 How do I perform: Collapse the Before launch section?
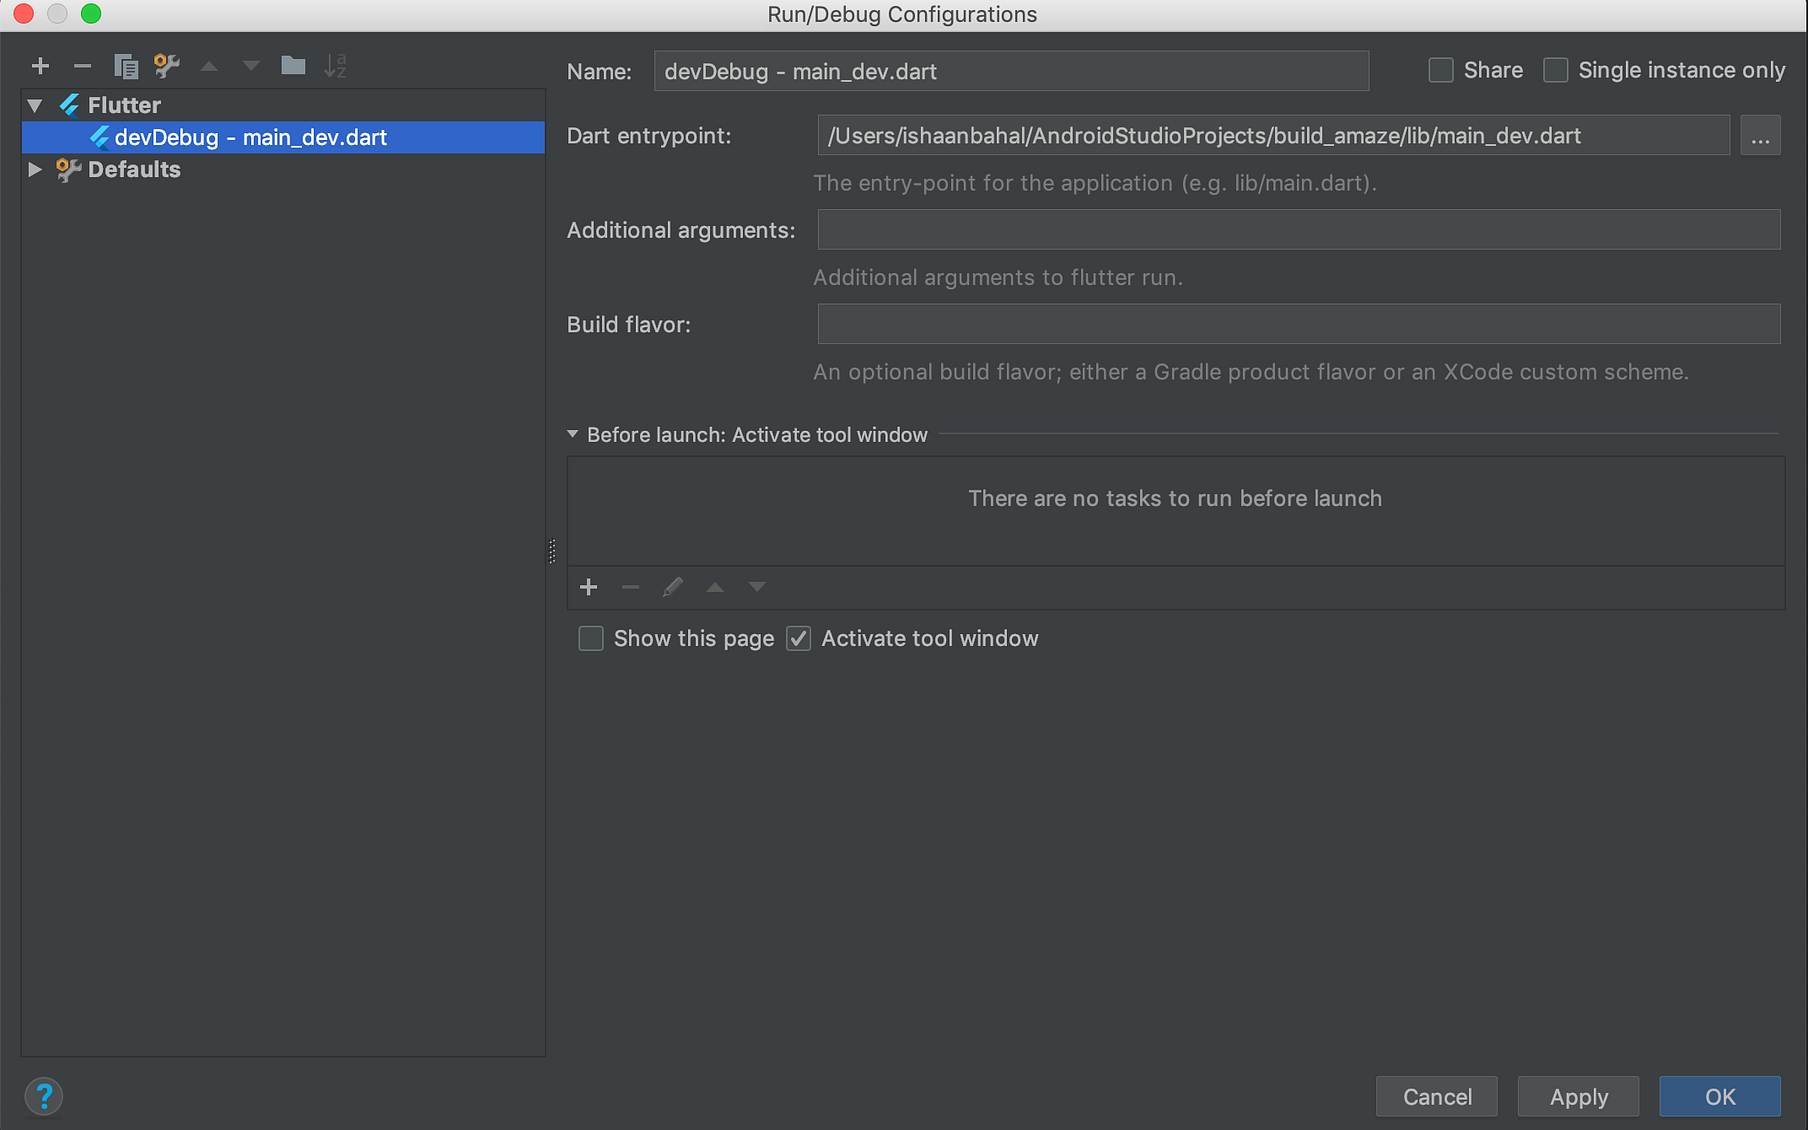(x=573, y=434)
